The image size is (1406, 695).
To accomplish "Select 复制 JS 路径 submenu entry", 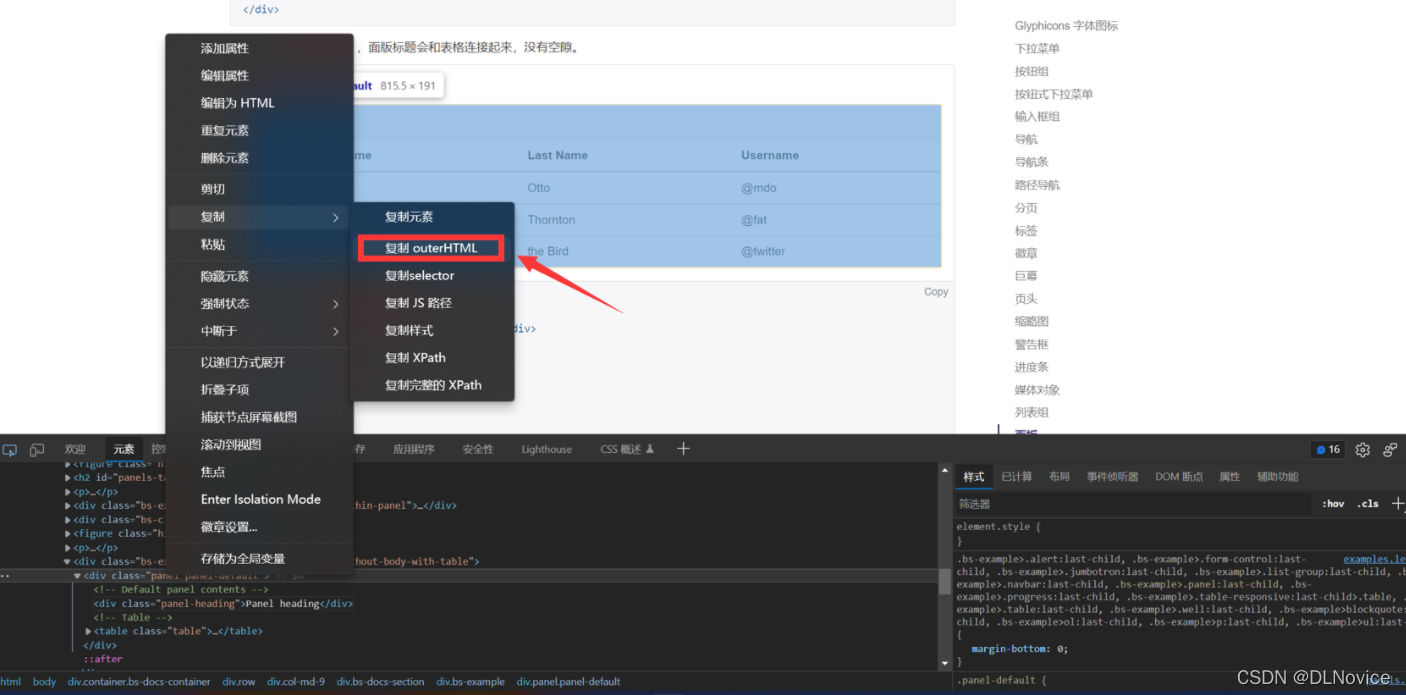I will 418,303.
